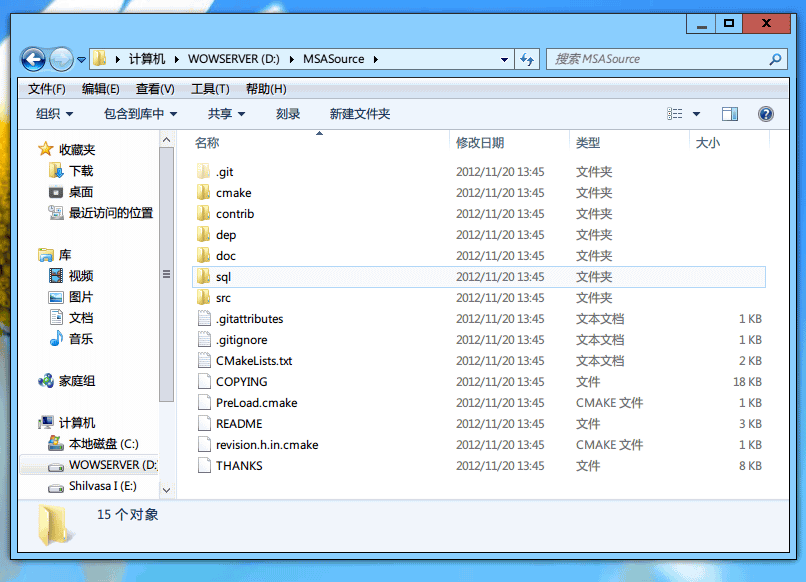Toggle the preview pane icon
Viewport: 806px width, 582px height.
click(x=730, y=114)
